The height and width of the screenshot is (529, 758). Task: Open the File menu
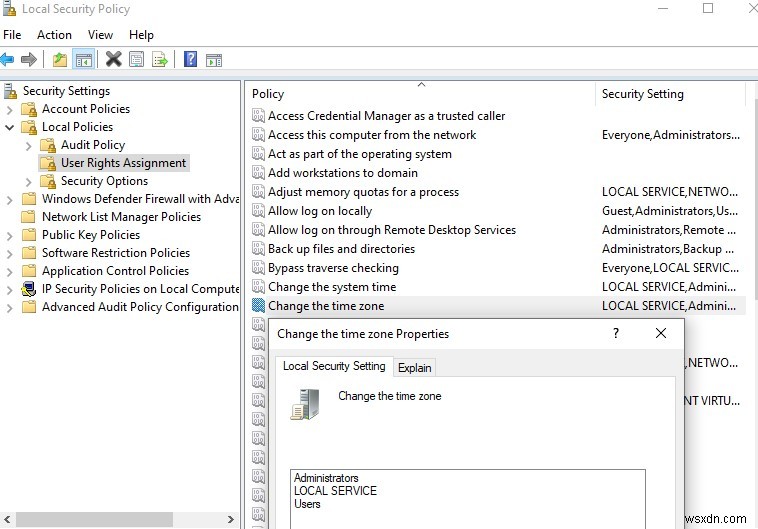coord(12,35)
